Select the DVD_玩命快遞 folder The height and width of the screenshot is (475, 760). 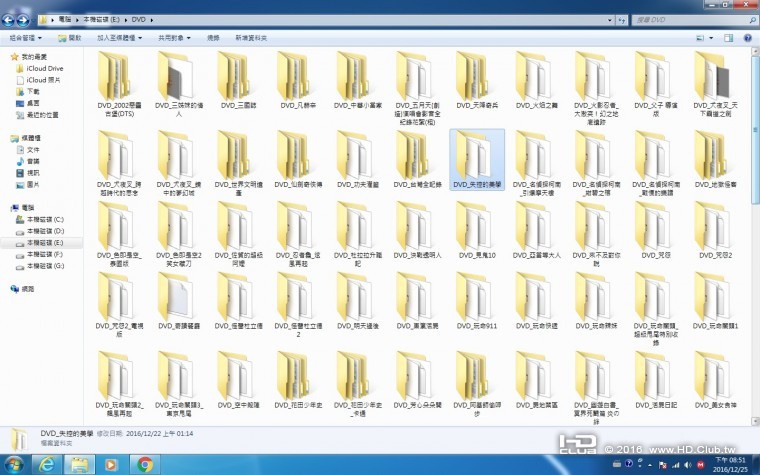tap(537, 301)
